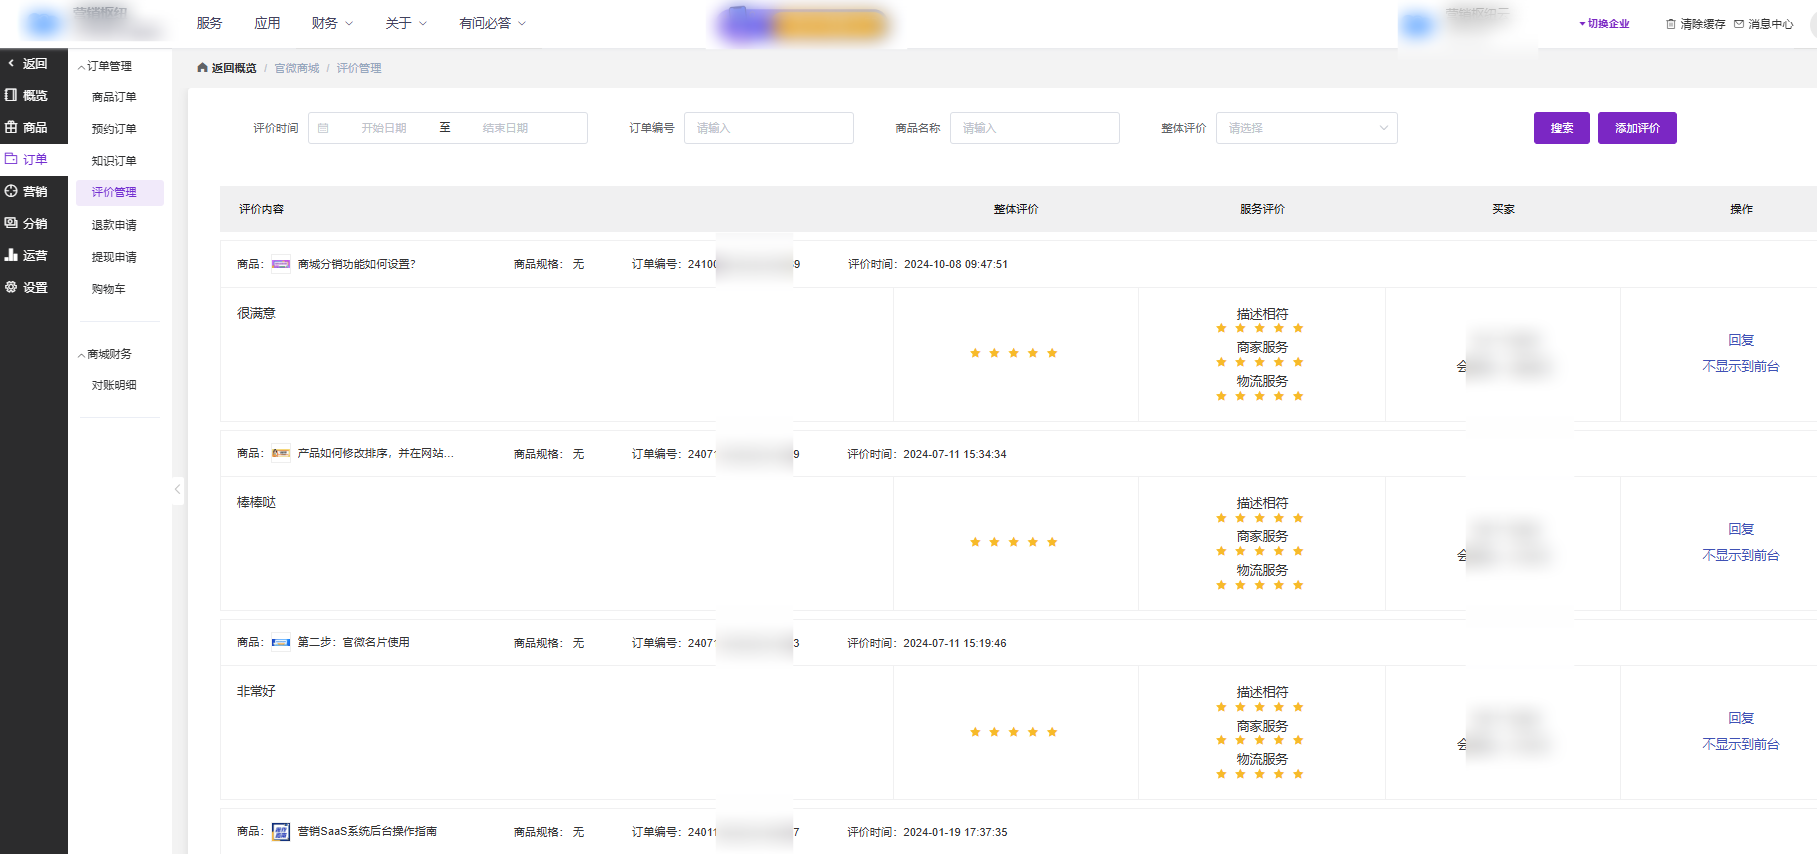Select 商品订单 in the submenu
Screen dimensions: 1817x854
[114, 97]
